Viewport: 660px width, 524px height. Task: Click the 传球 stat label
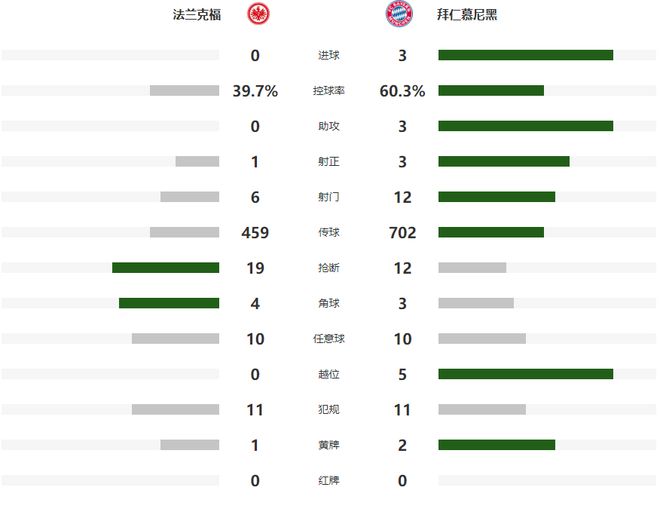pos(328,233)
